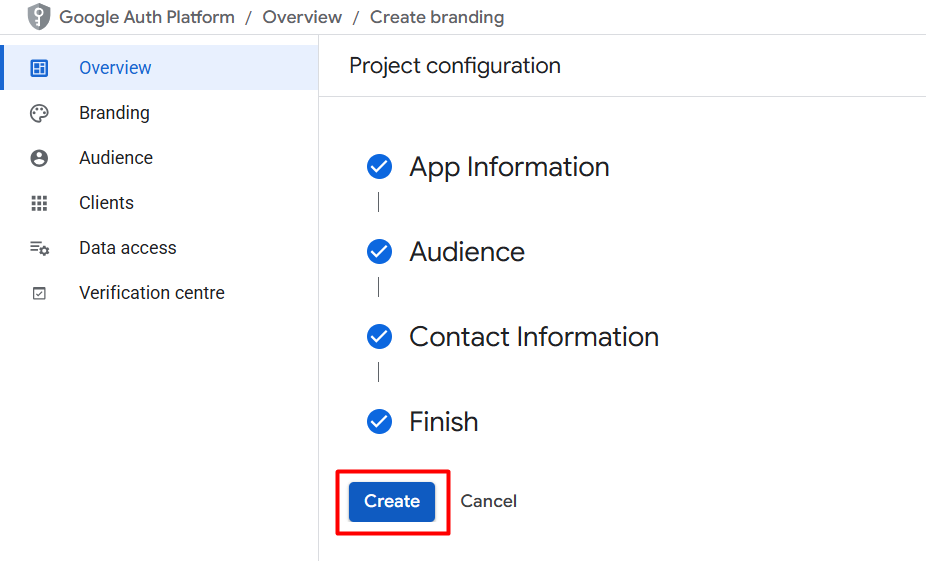The width and height of the screenshot is (926, 561).
Task: Click the Branding palette icon
Action: pos(39,113)
